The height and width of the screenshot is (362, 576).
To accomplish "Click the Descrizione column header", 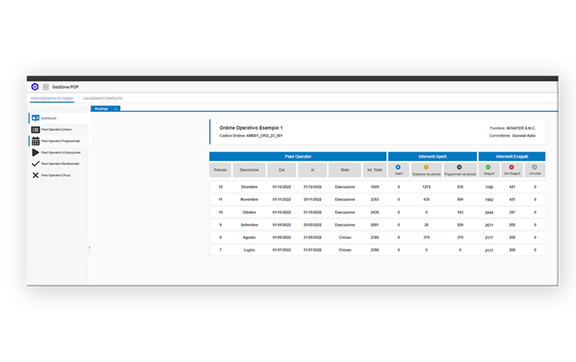I will tap(249, 170).
